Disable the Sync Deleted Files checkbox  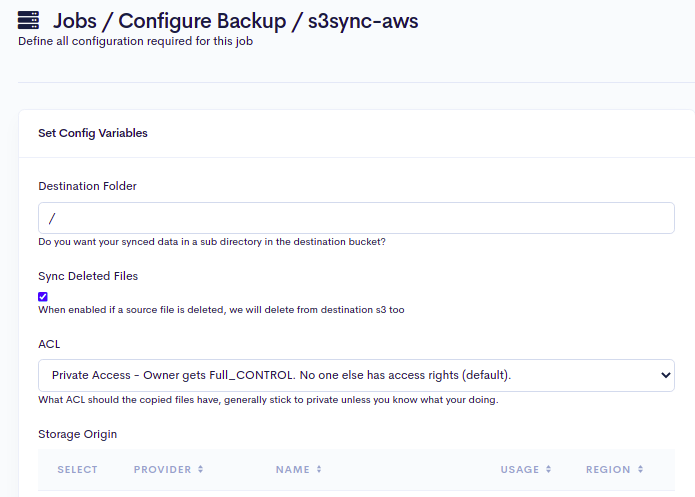tap(43, 296)
